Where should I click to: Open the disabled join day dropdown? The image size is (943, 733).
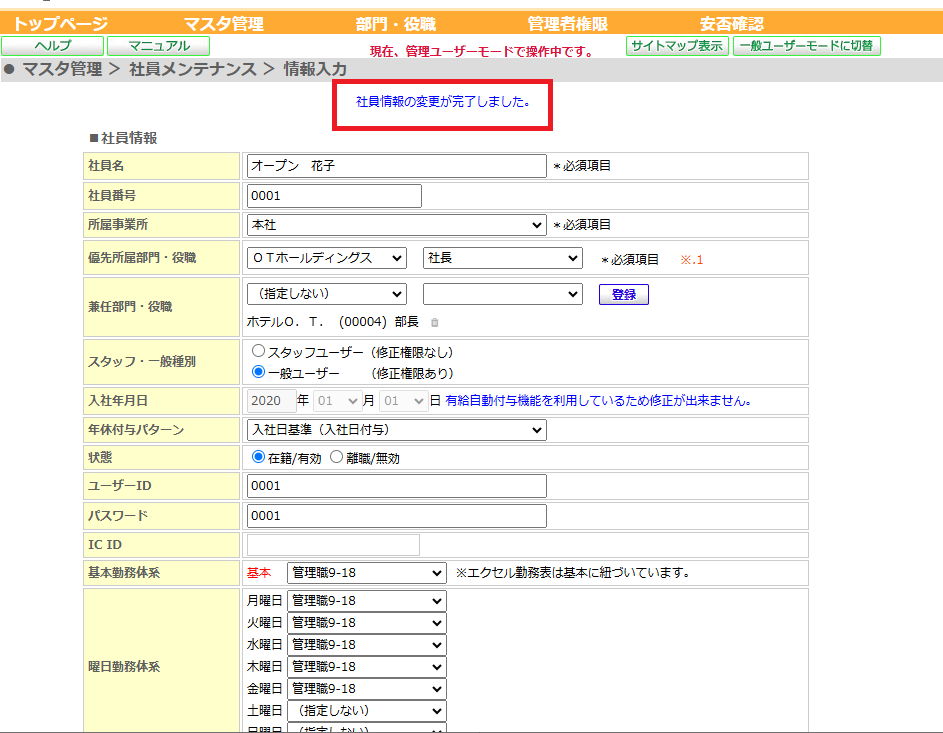pos(403,400)
